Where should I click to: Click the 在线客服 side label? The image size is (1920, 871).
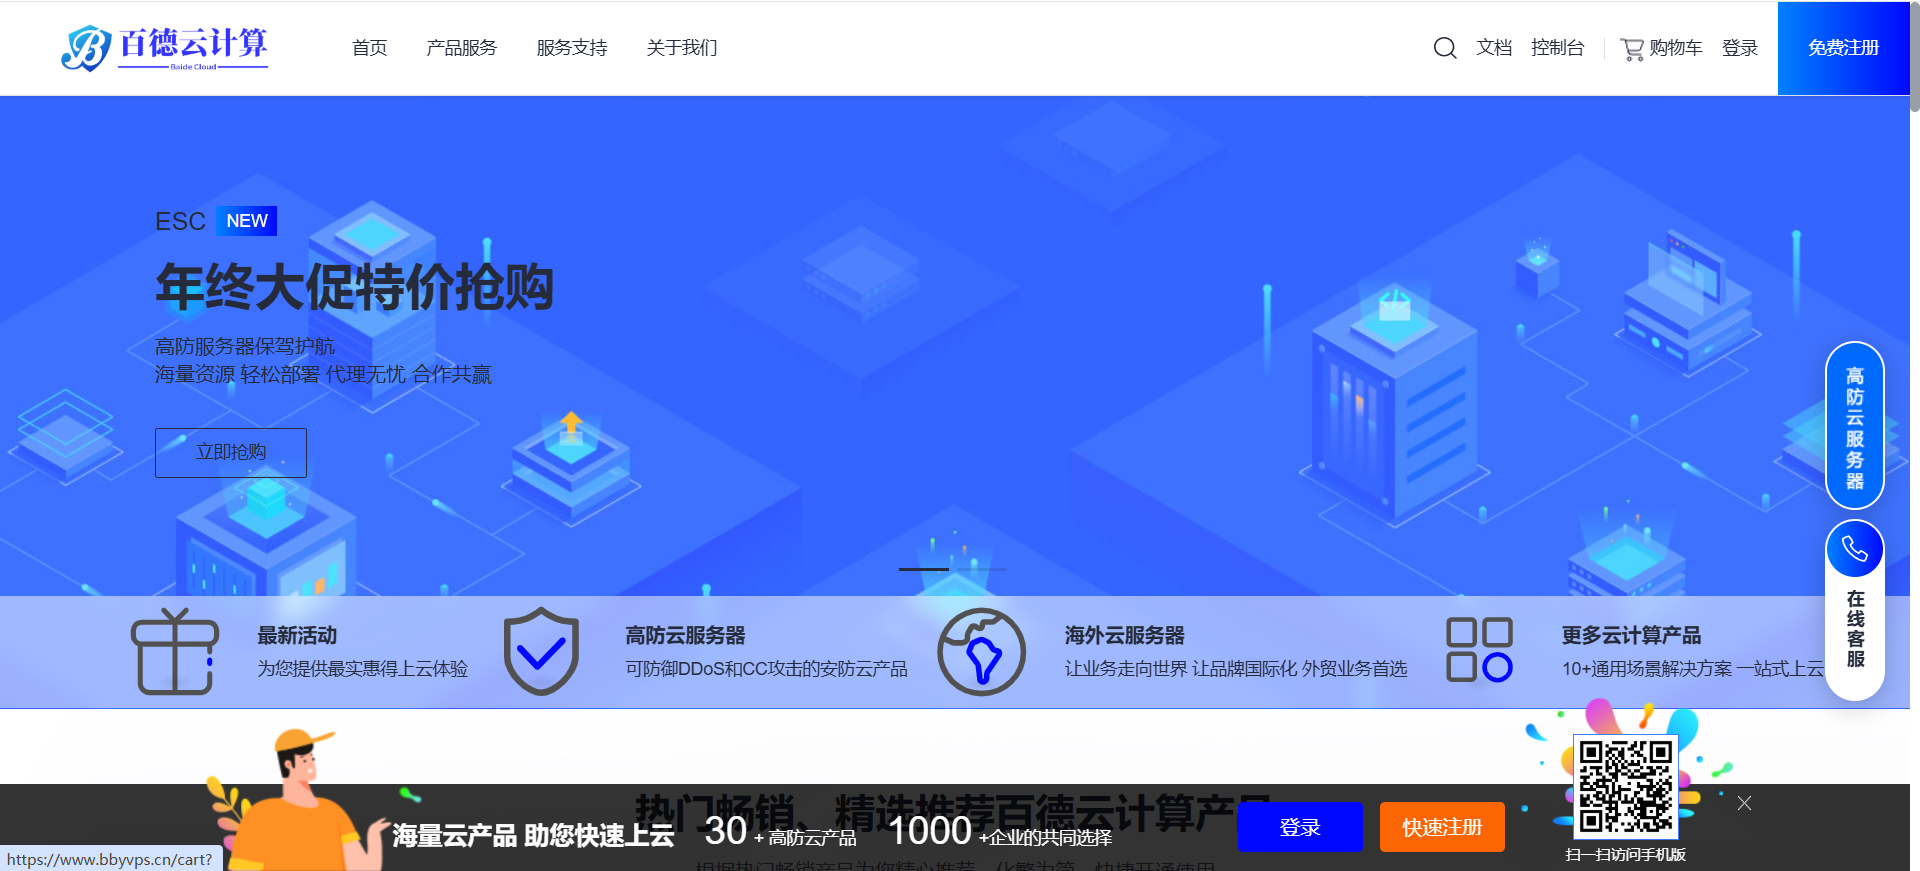[1856, 629]
